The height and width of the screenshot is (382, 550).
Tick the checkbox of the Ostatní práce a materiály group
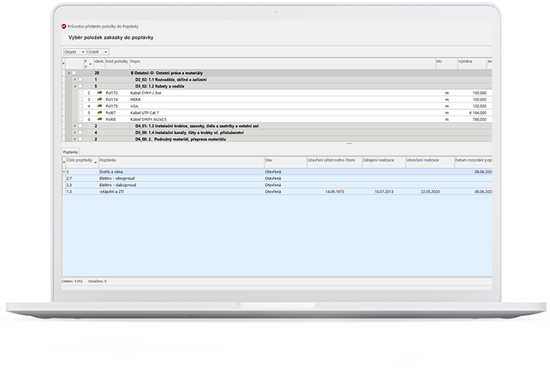pyautogui.click(x=74, y=73)
